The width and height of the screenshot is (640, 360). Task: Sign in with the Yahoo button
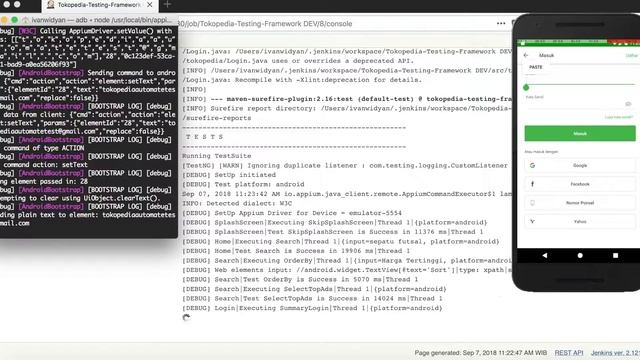point(580,222)
